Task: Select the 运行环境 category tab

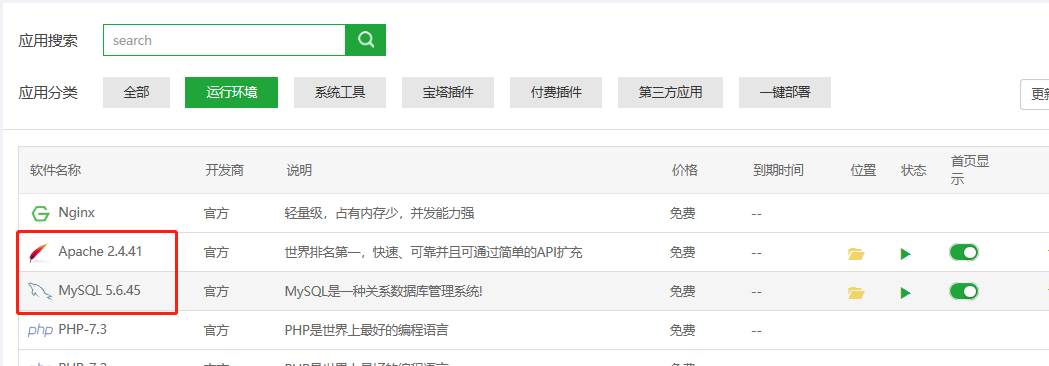Action: [x=231, y=92]
